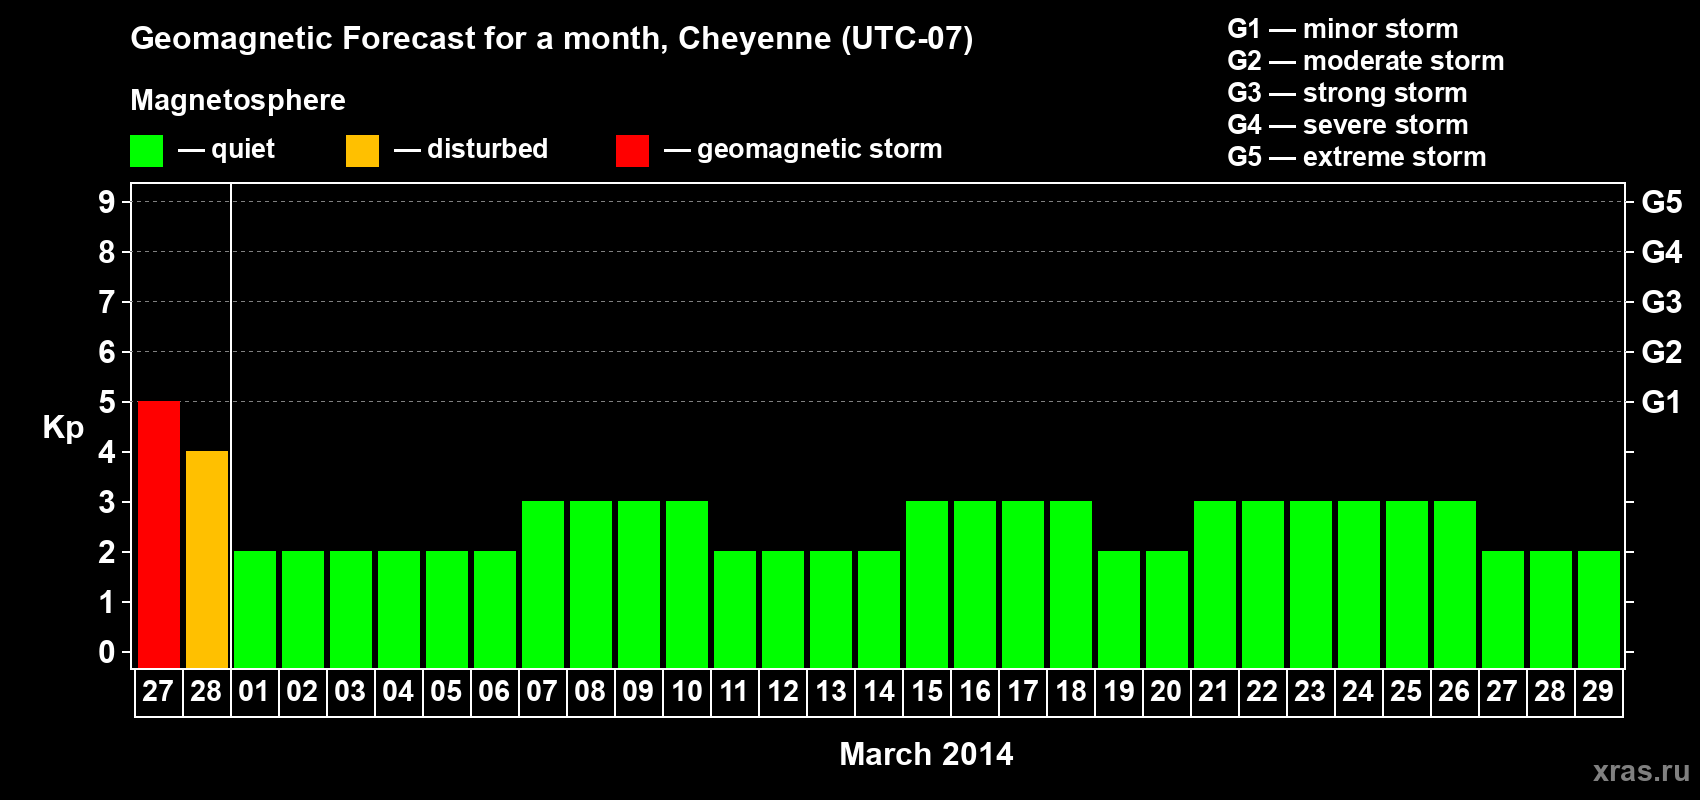The width and height of the screenshot is (1700, 800).
Task: Select the green bar for date 20
Action: (x=1167, y=610)
